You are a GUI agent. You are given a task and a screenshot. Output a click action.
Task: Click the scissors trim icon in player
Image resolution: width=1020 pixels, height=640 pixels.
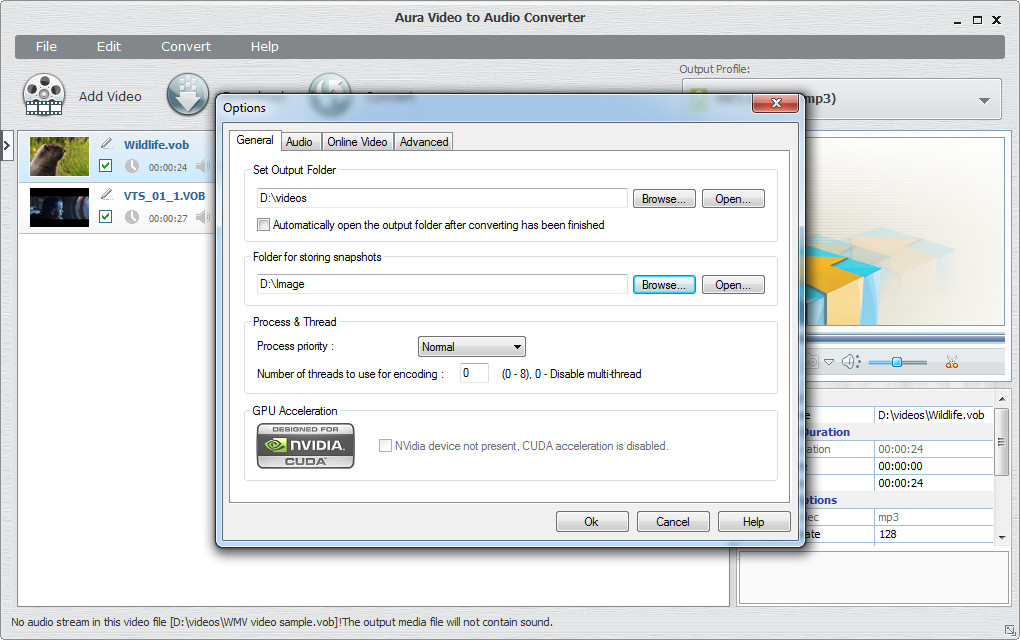point(951,362)
